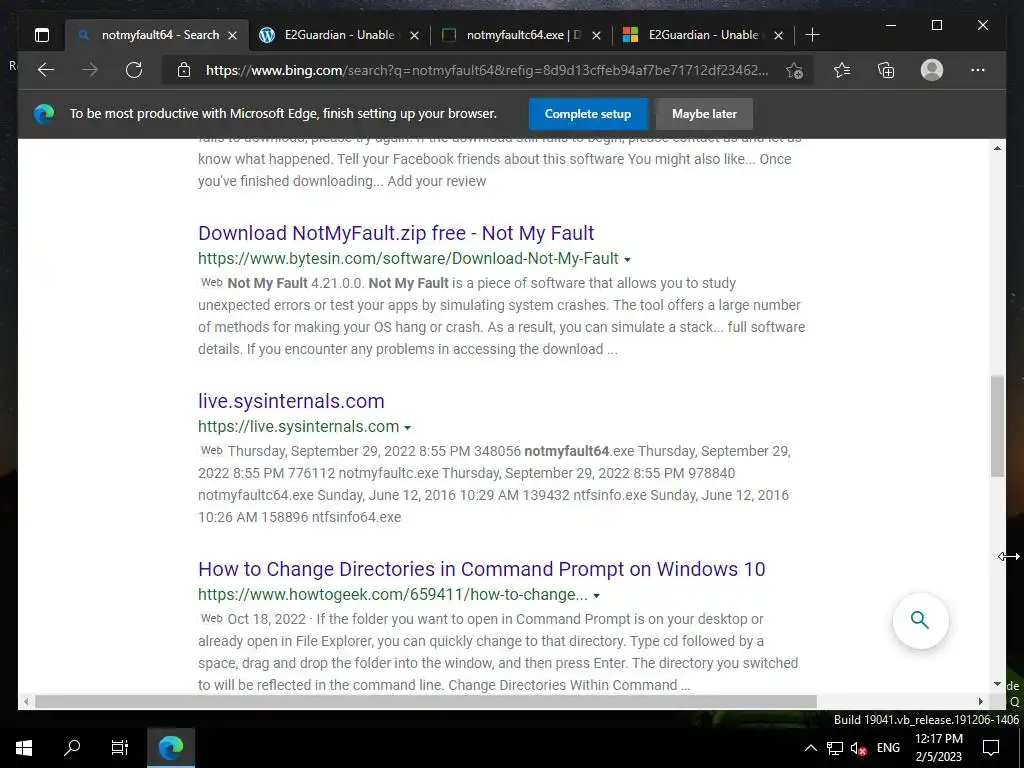Expand the howtogeek.com URL dropdown arrow
The height and width of the screenshot is (768, 1024).
(x=596, y=596)
